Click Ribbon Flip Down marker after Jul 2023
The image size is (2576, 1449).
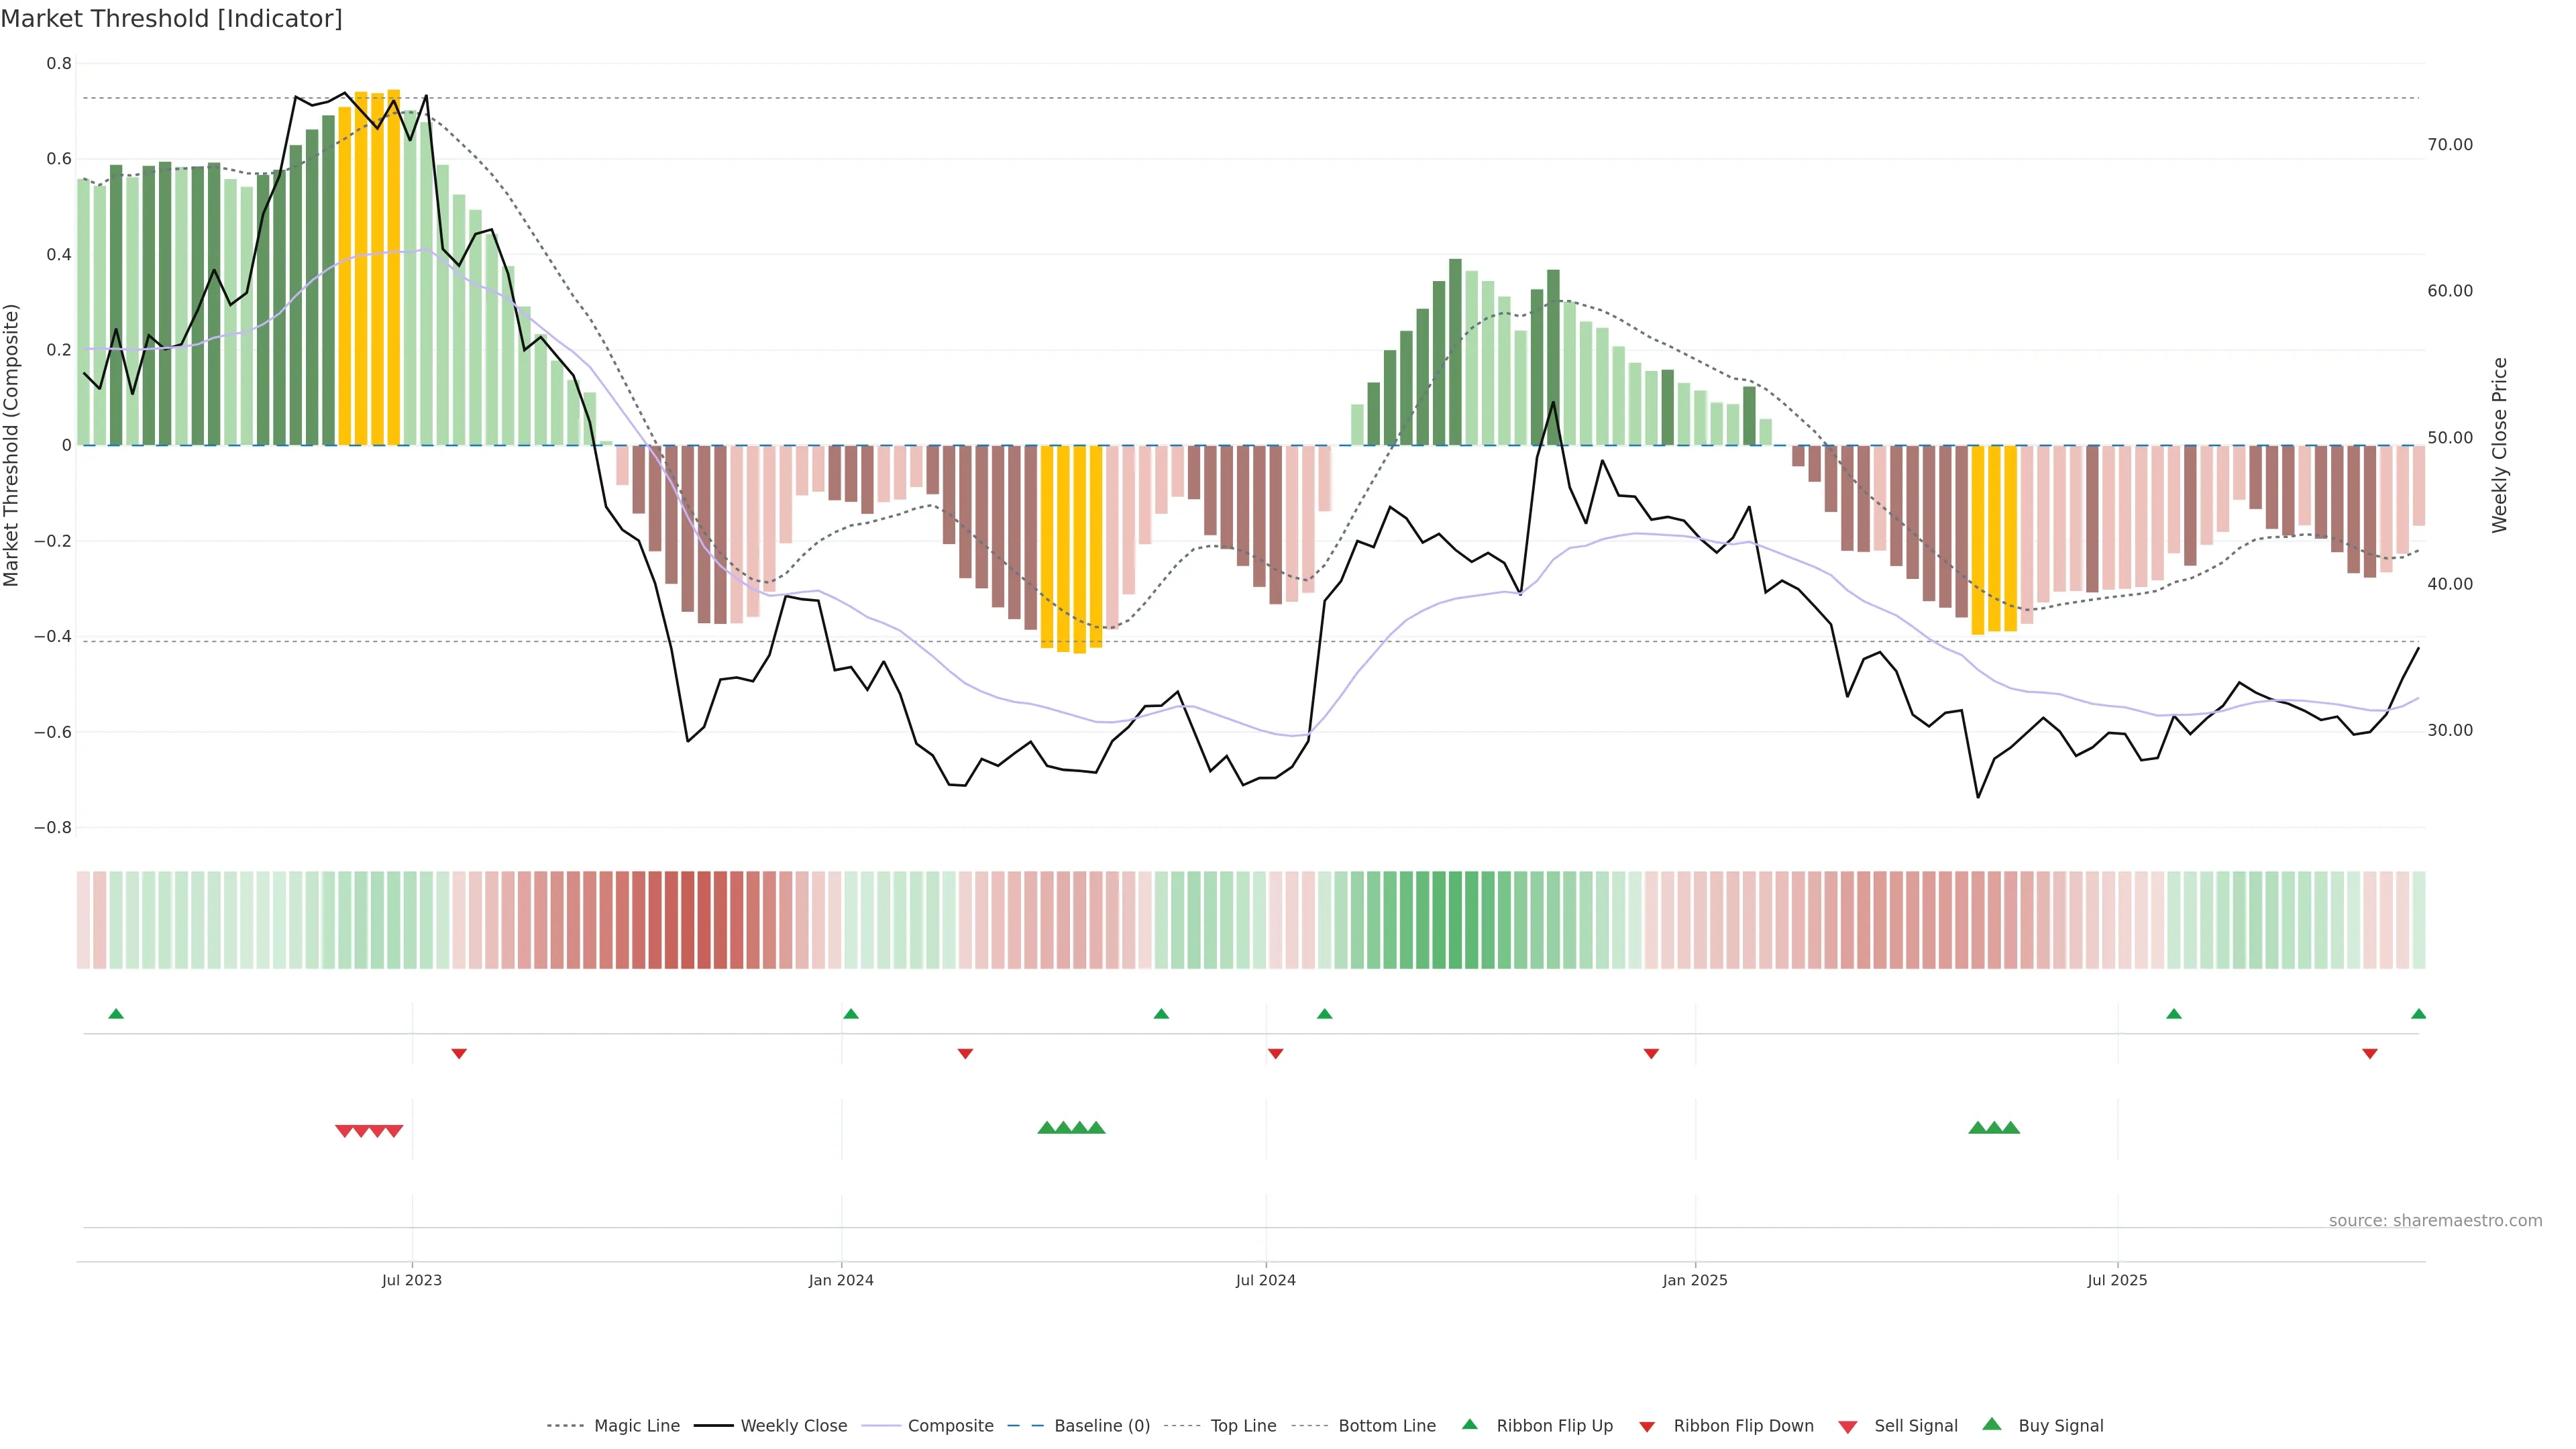pyautogui.click(x=459, y=1054)
